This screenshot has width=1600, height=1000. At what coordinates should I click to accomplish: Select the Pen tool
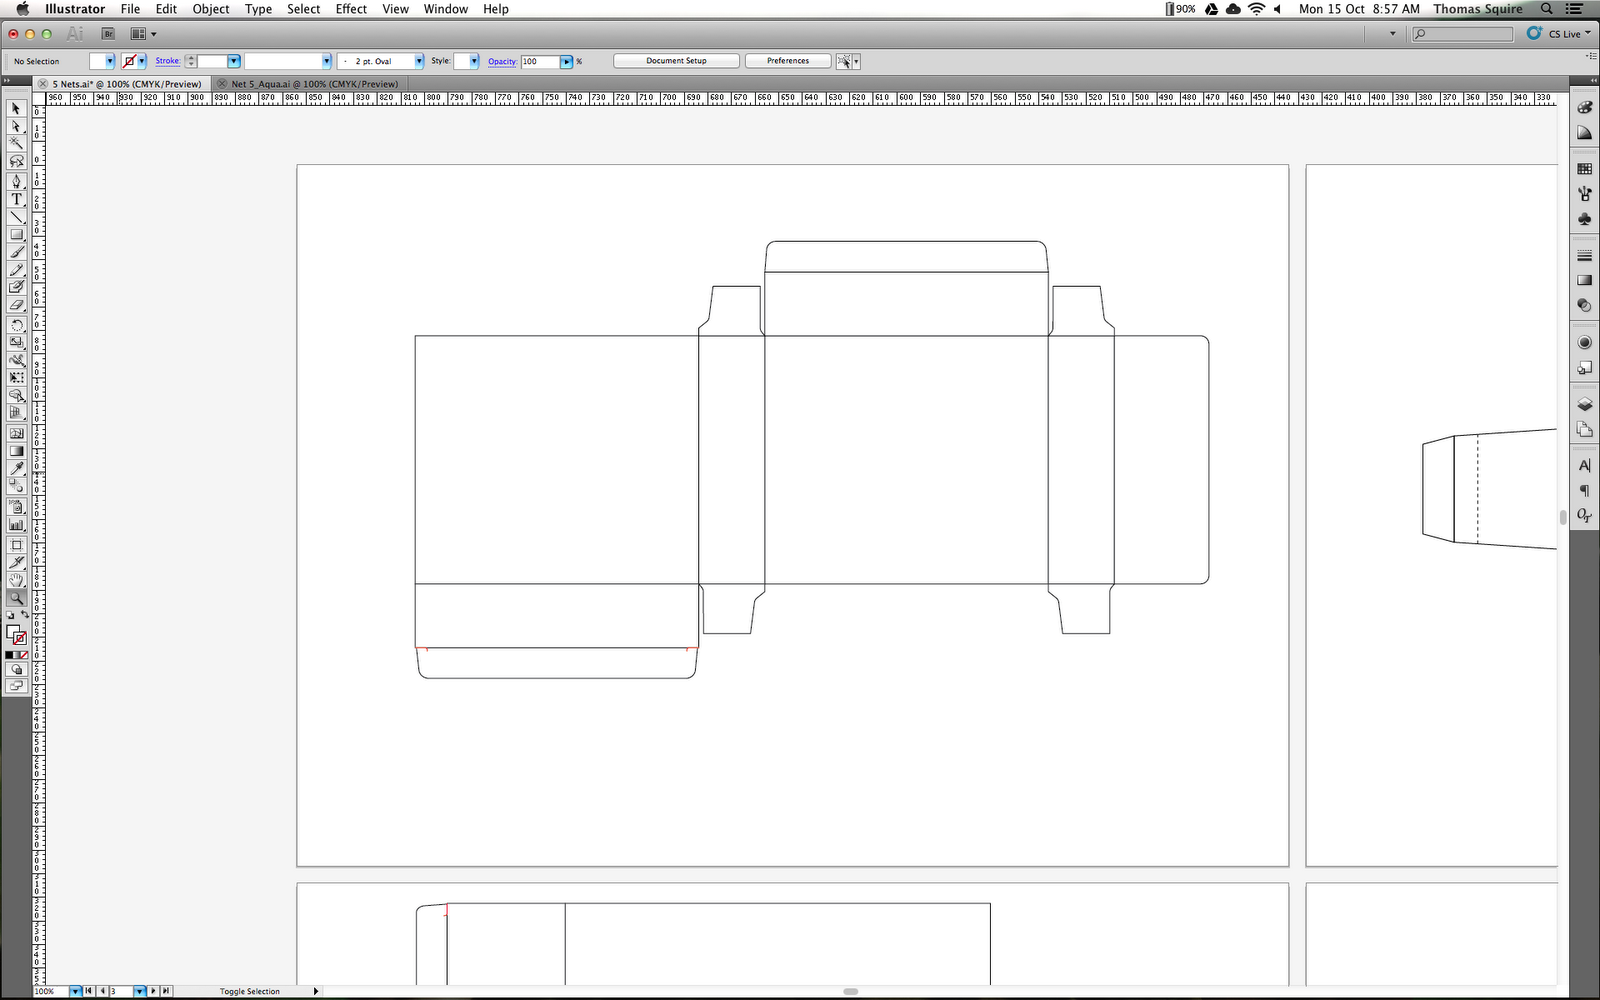16,181
